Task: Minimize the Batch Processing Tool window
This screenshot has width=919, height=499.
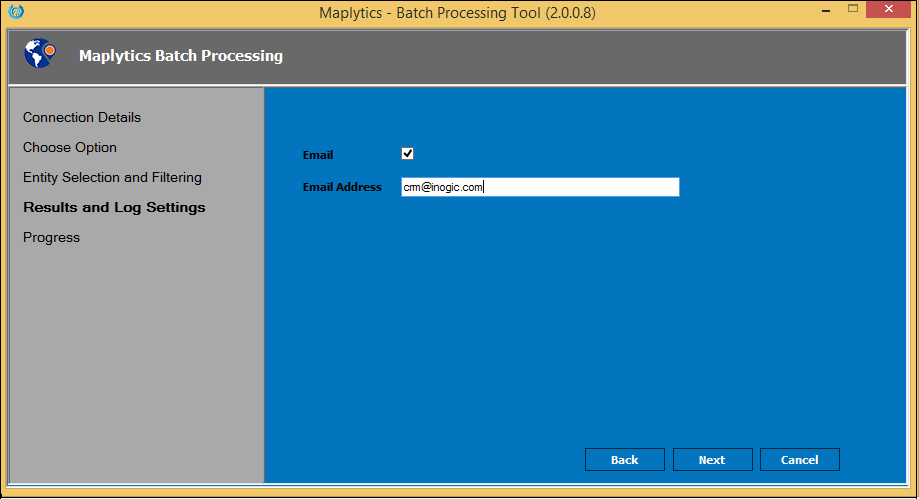Action: (x=826, y=10)
